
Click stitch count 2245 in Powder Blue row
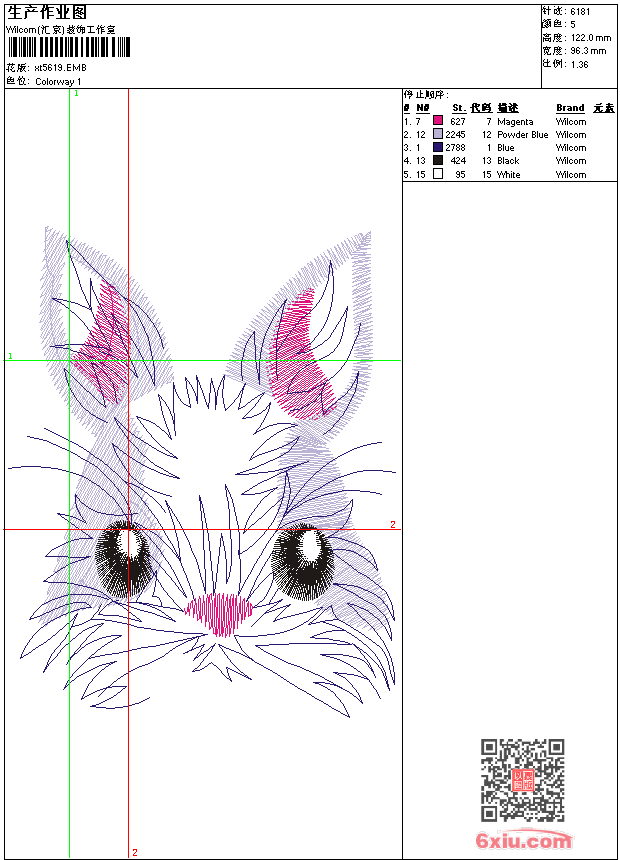[x=455, y=135]
